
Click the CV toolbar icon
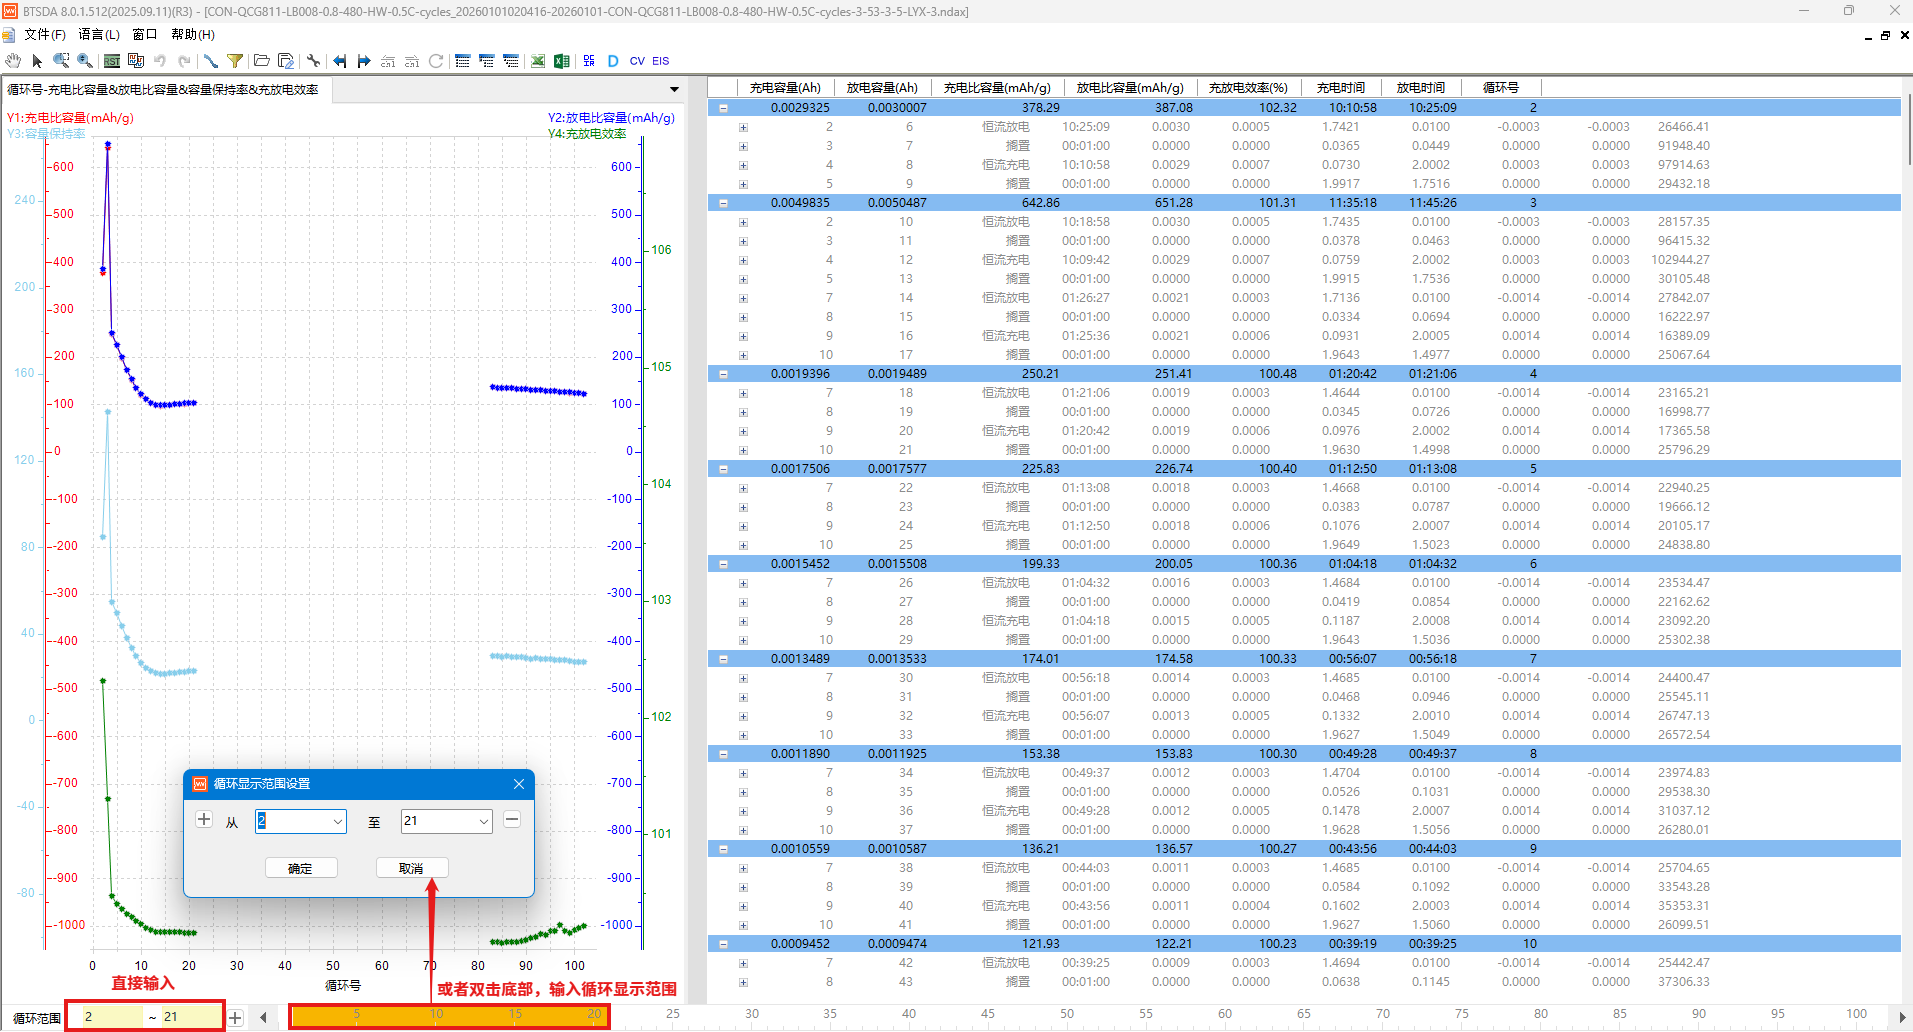[637, 61]
